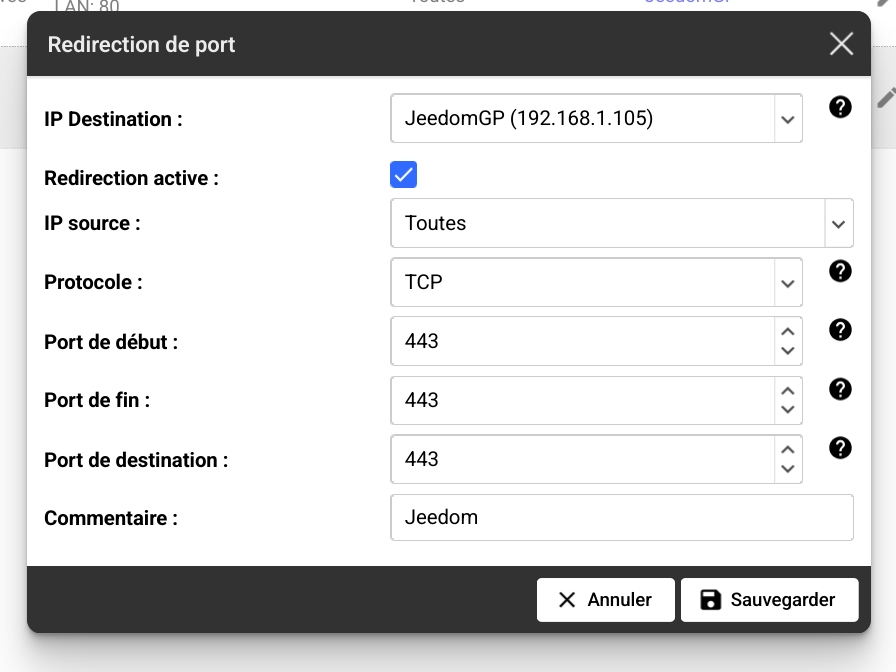Open help icon beside Port de fin
The height and width of the screenshot is (672, 896).
(x=840, y=389)
